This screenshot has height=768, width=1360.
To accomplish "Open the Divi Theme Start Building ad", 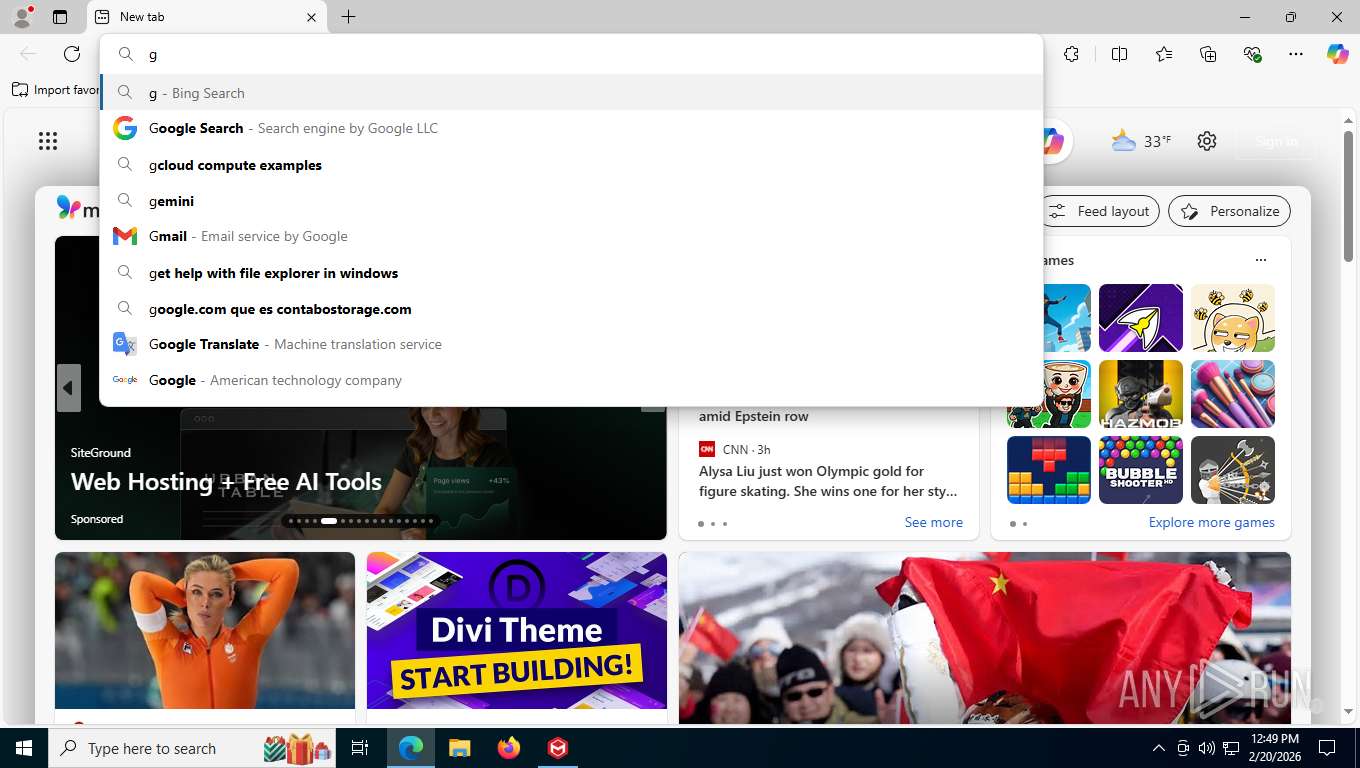I will click(517, 631).
